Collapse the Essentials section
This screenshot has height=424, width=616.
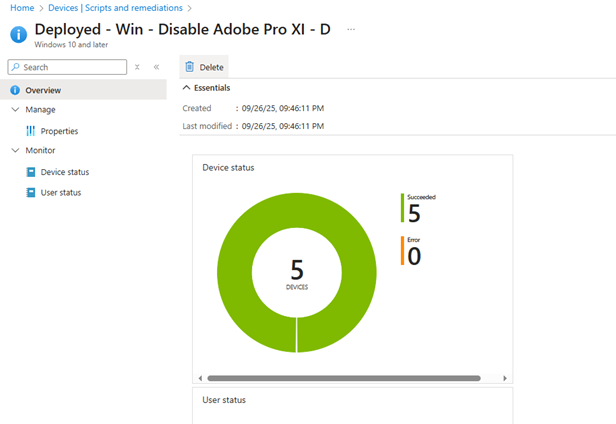[186, 88]
